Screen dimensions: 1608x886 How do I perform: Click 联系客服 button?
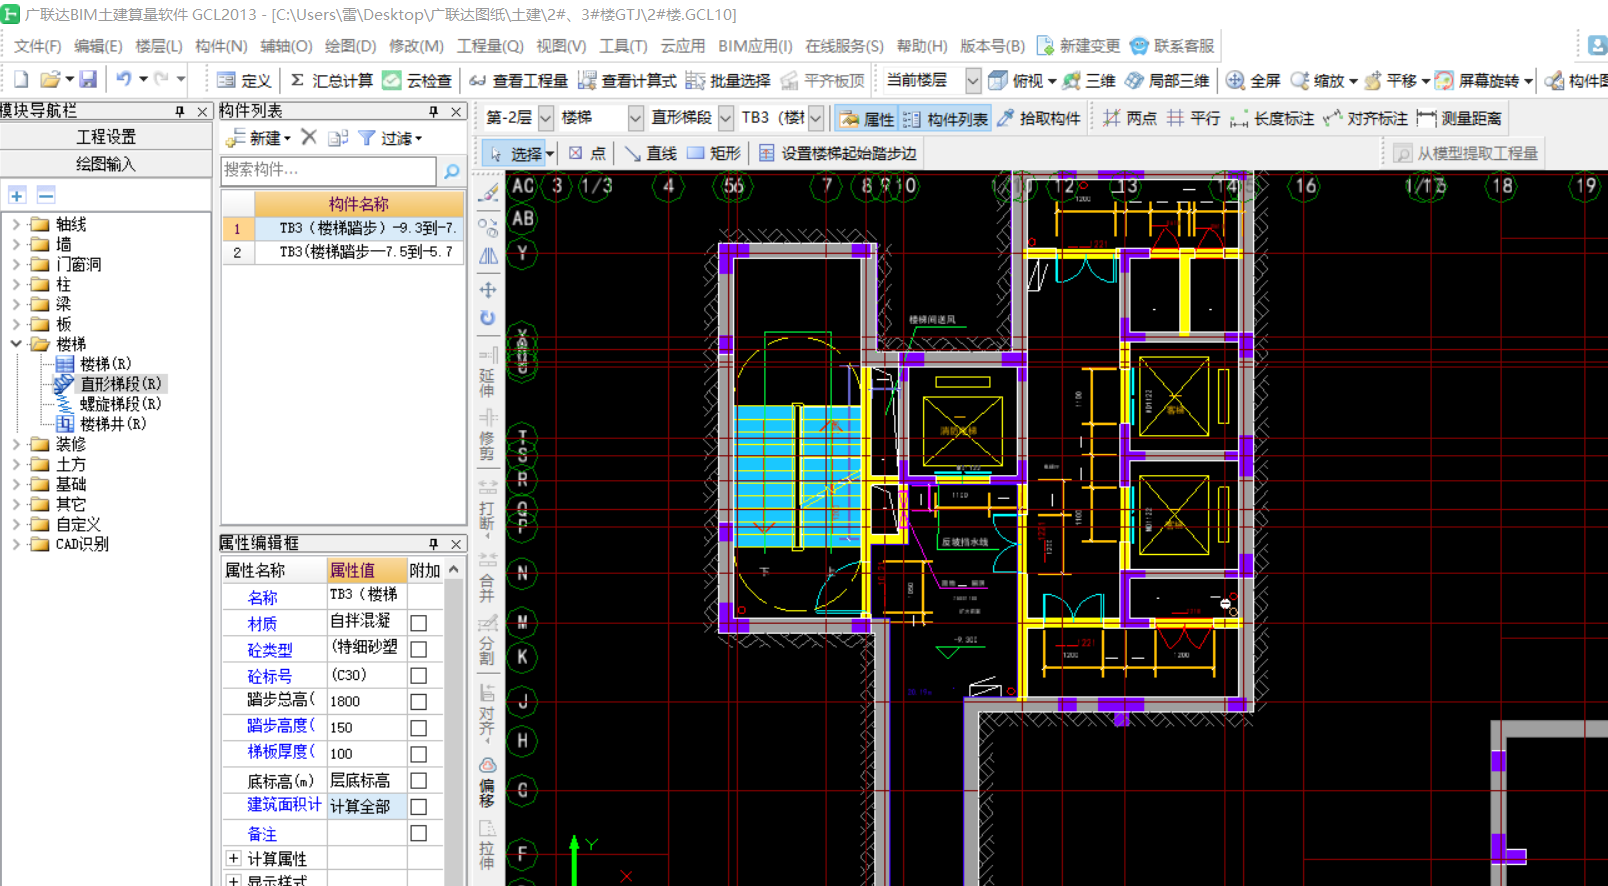click(1172, 46)
